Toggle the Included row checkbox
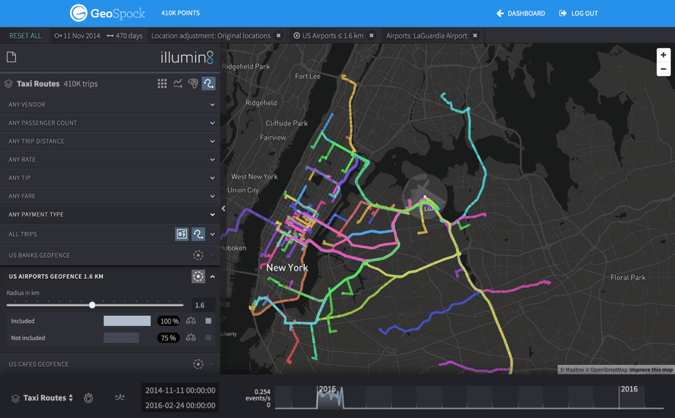Screen dimensions: 675x418 (x=208, y=321)
